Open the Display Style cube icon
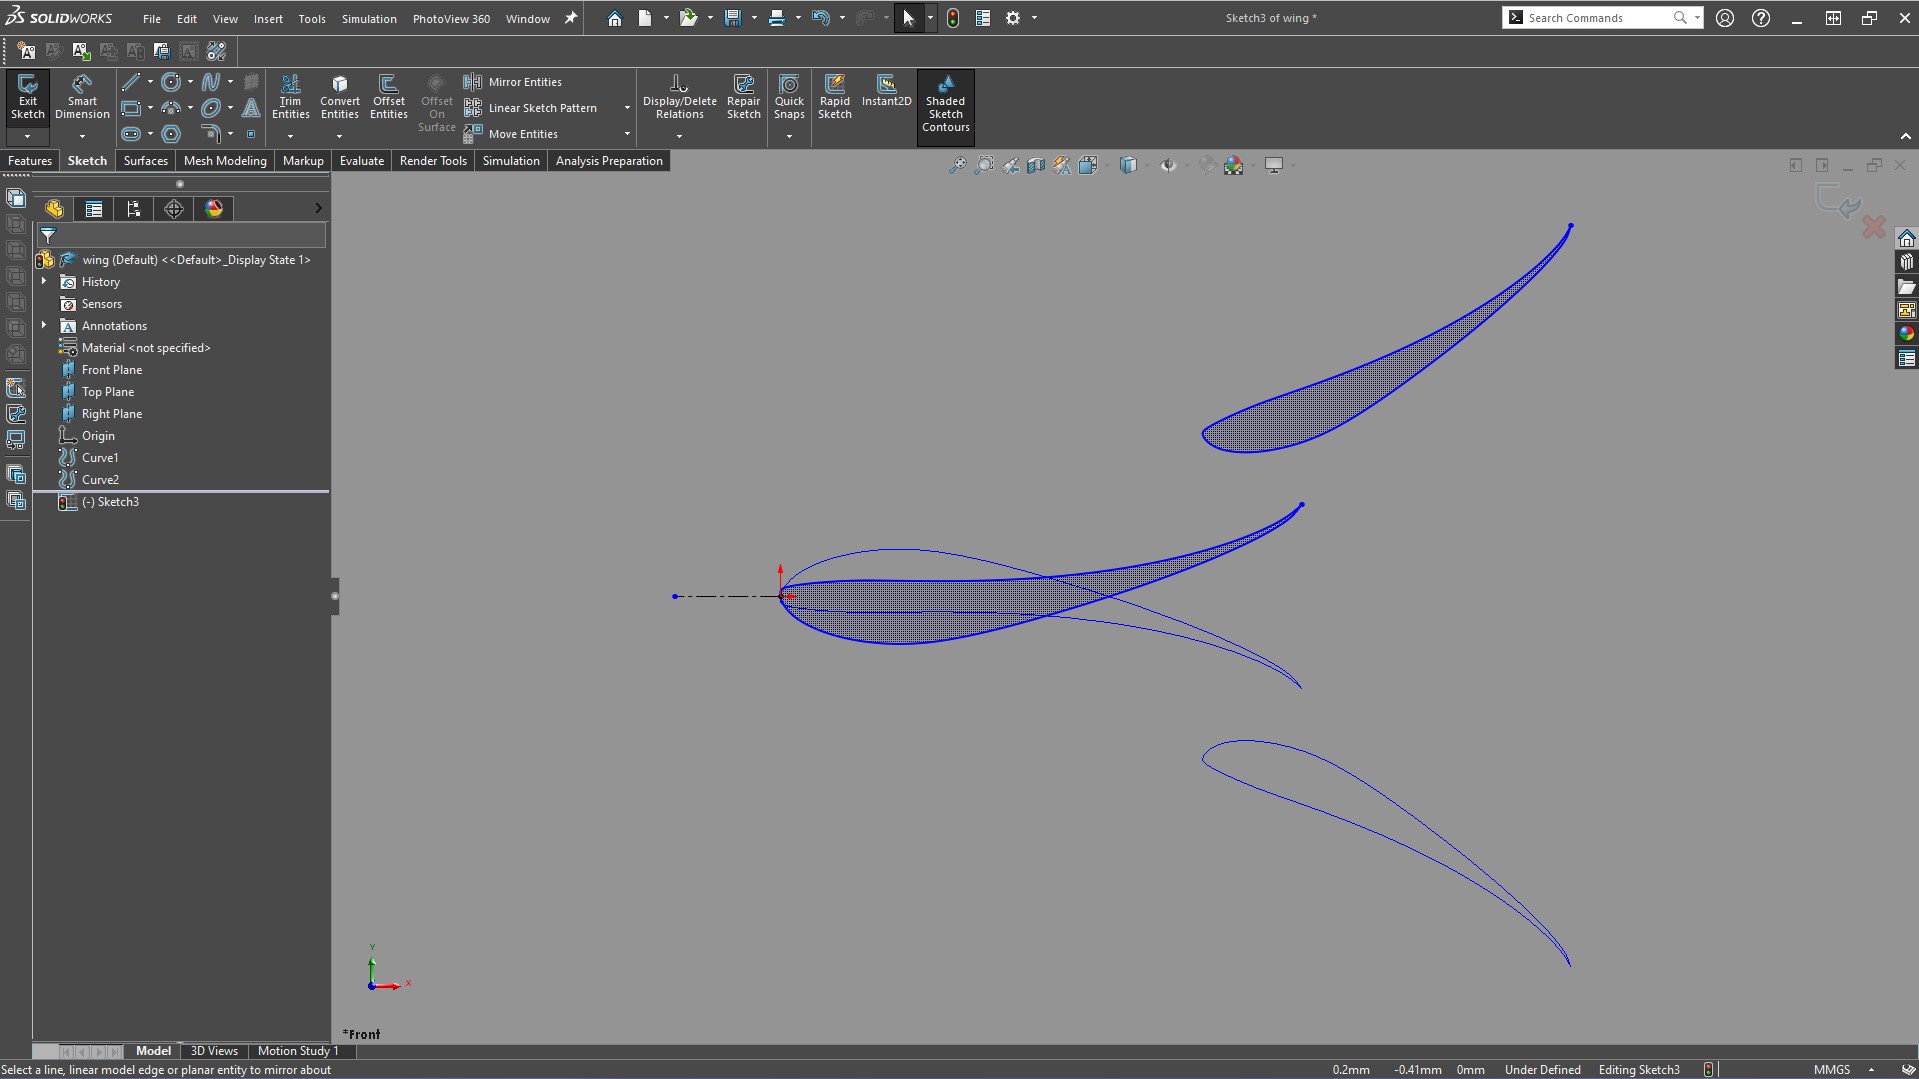 pyautogui.click(x=1128, y=166)
